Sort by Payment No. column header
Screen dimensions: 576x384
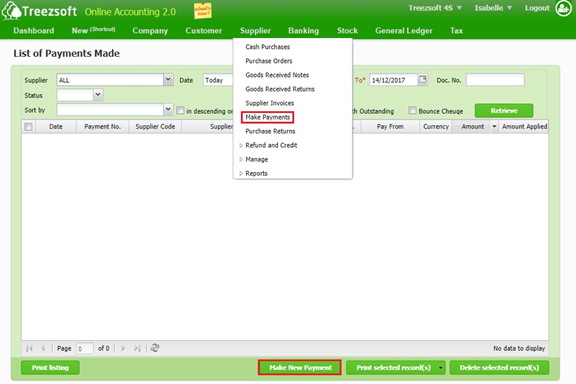pyautogui.click(x=102, y=126)
